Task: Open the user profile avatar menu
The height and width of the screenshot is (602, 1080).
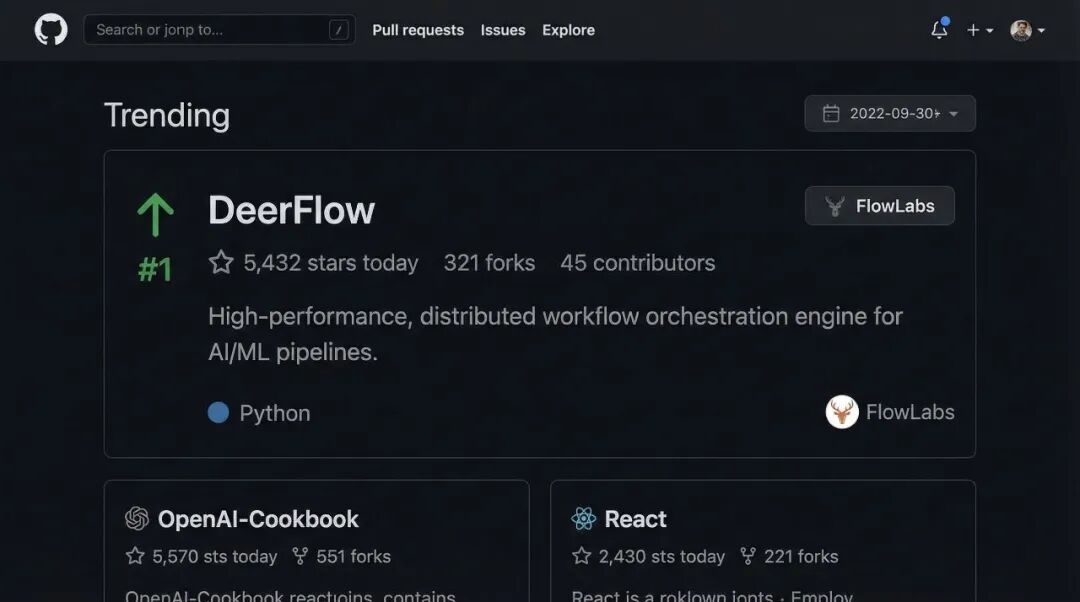Action: point(1027,30)
